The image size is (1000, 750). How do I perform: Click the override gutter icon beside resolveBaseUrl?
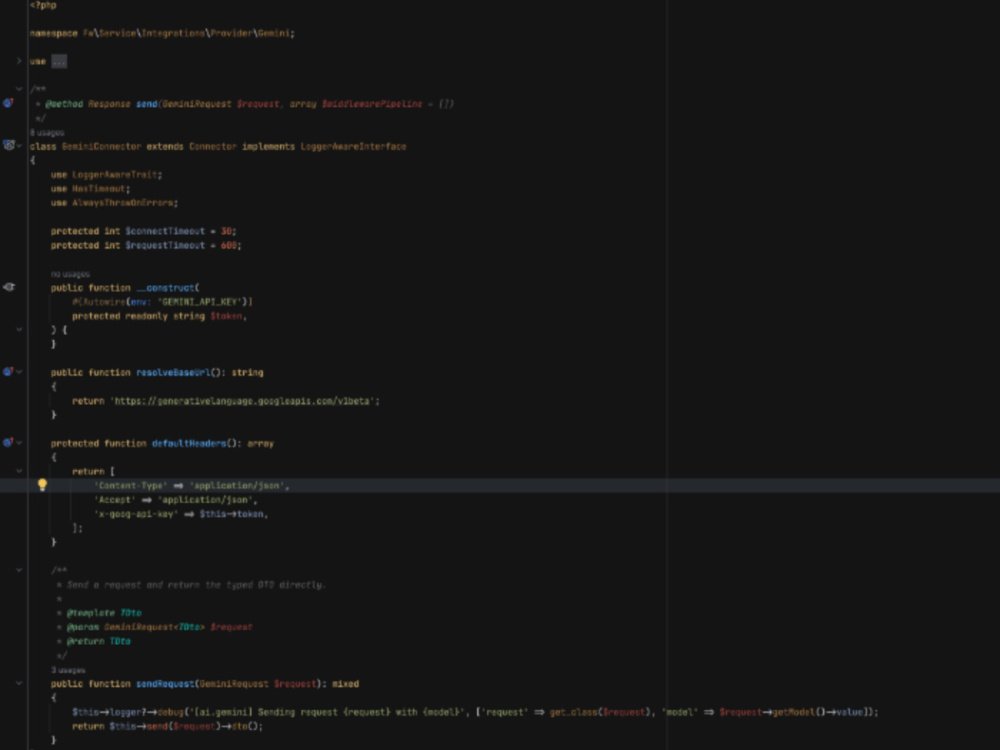[x=8, y=371]
